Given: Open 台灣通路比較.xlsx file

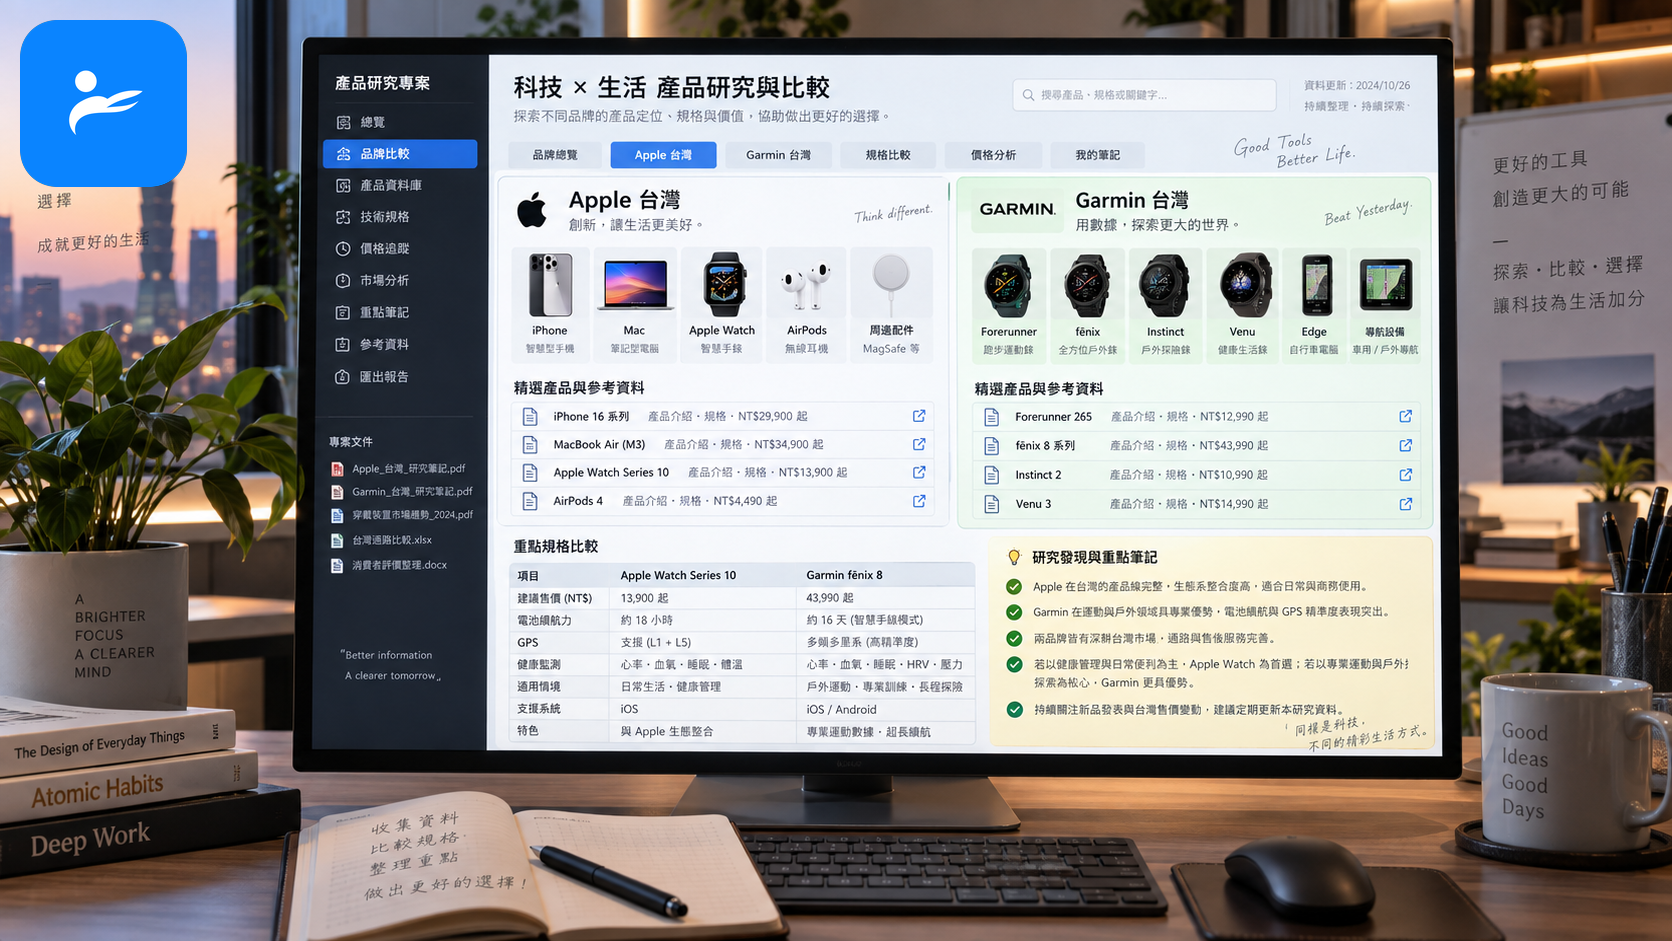Looking at the screenshot, I should pos(382,540).
